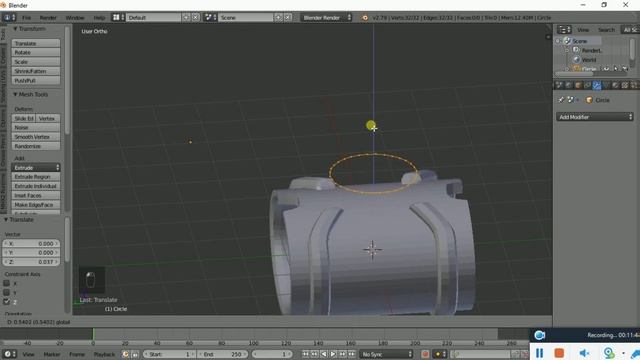Image resolution: width=640 pixels, height=360 pixels.
Task: Open the timeline Marker menu
Action: [52, 354]
